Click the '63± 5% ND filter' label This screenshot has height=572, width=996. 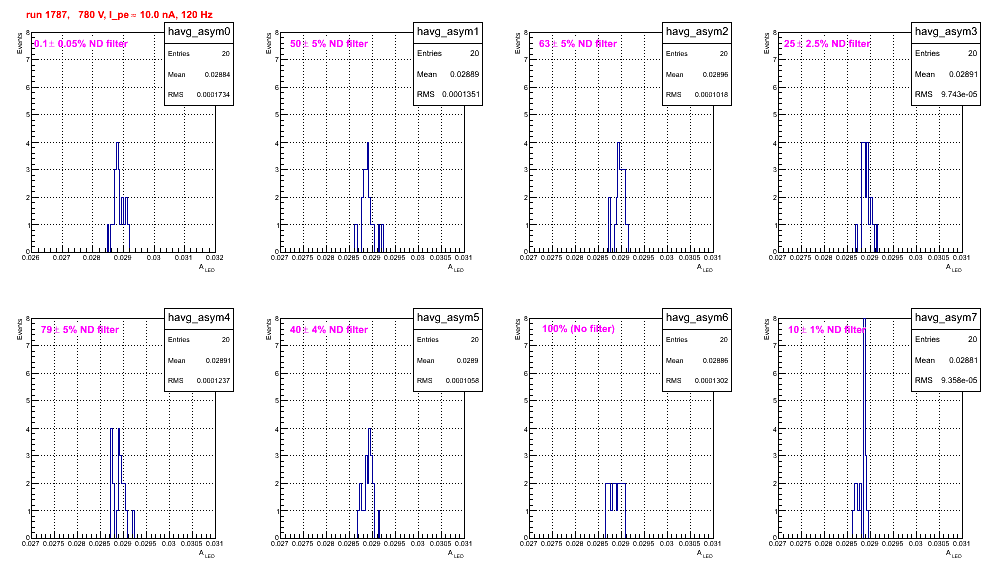point(578,44)
